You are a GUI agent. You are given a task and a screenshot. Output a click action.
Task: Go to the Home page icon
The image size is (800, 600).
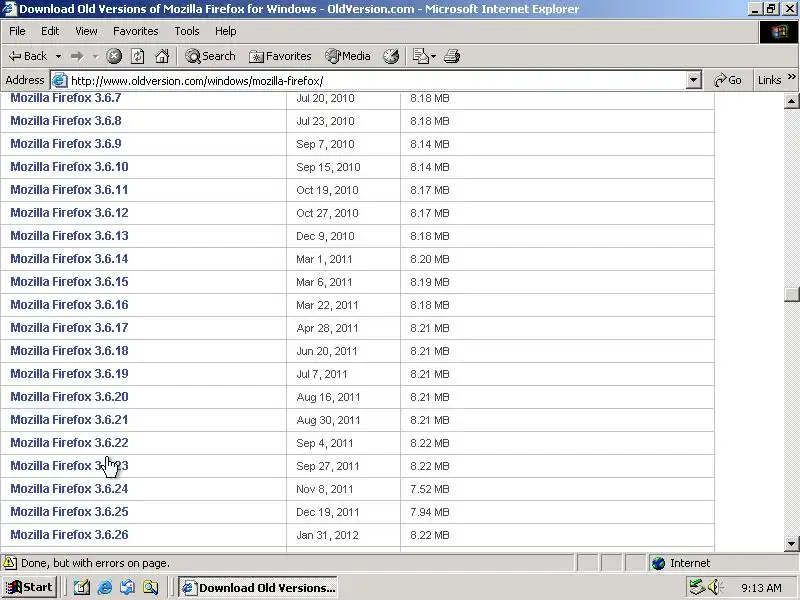tap(162, 56)
